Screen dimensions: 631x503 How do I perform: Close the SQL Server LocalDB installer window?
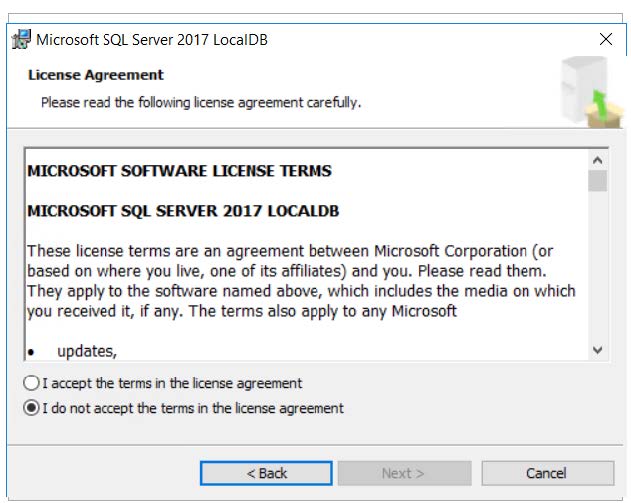click(x=605, y=40)
